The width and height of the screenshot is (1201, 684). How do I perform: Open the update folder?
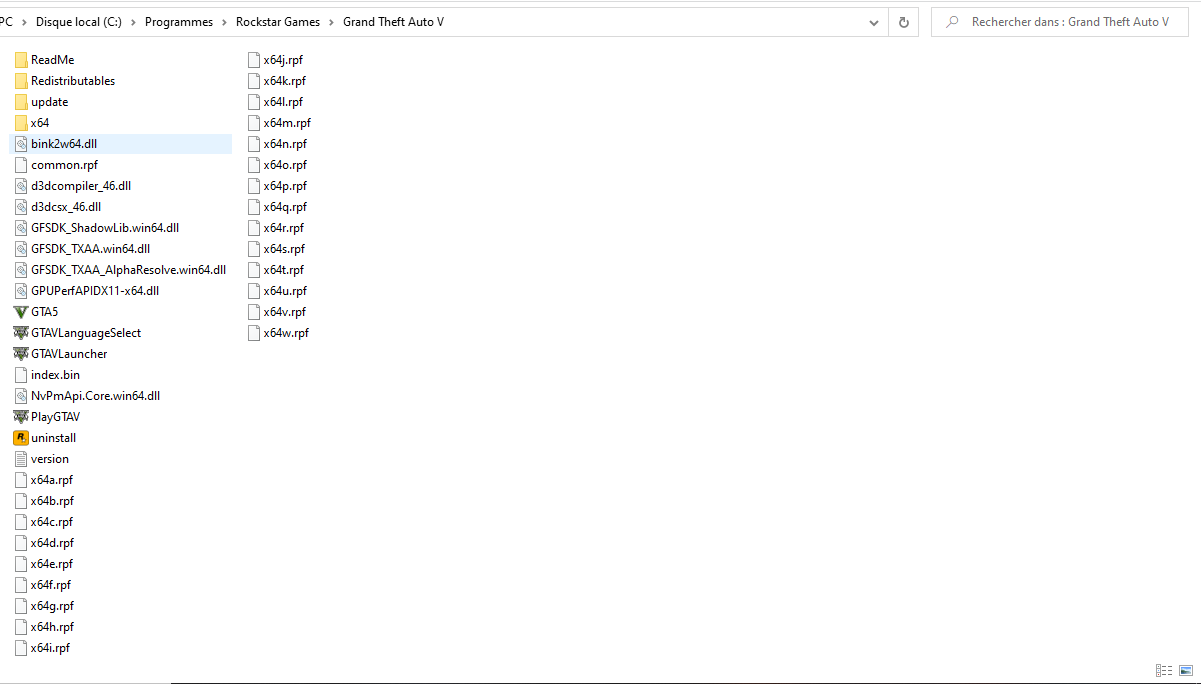click(48, 101)
